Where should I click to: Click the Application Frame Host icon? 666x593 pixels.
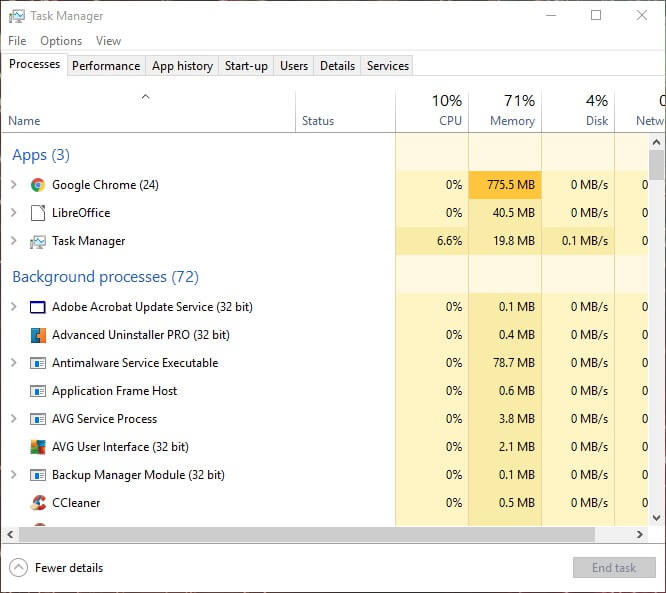click(38, 391)
